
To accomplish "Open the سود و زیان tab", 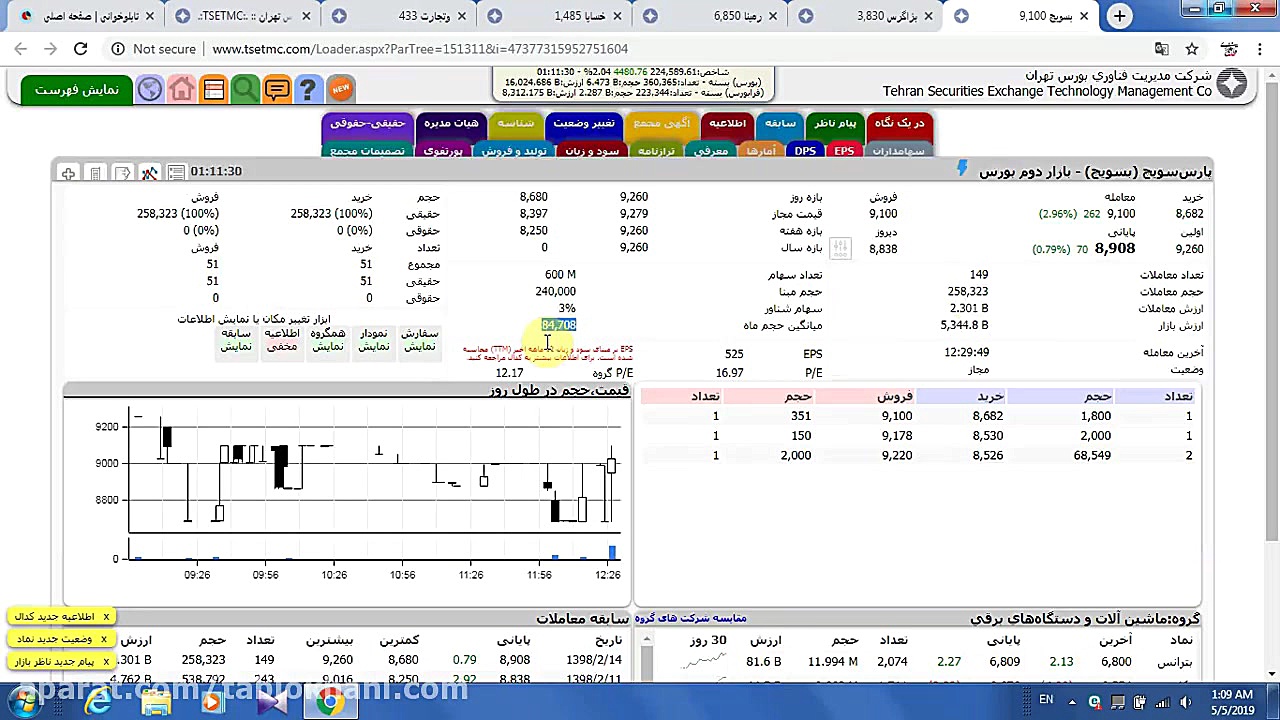I will (x=592, y=151).
